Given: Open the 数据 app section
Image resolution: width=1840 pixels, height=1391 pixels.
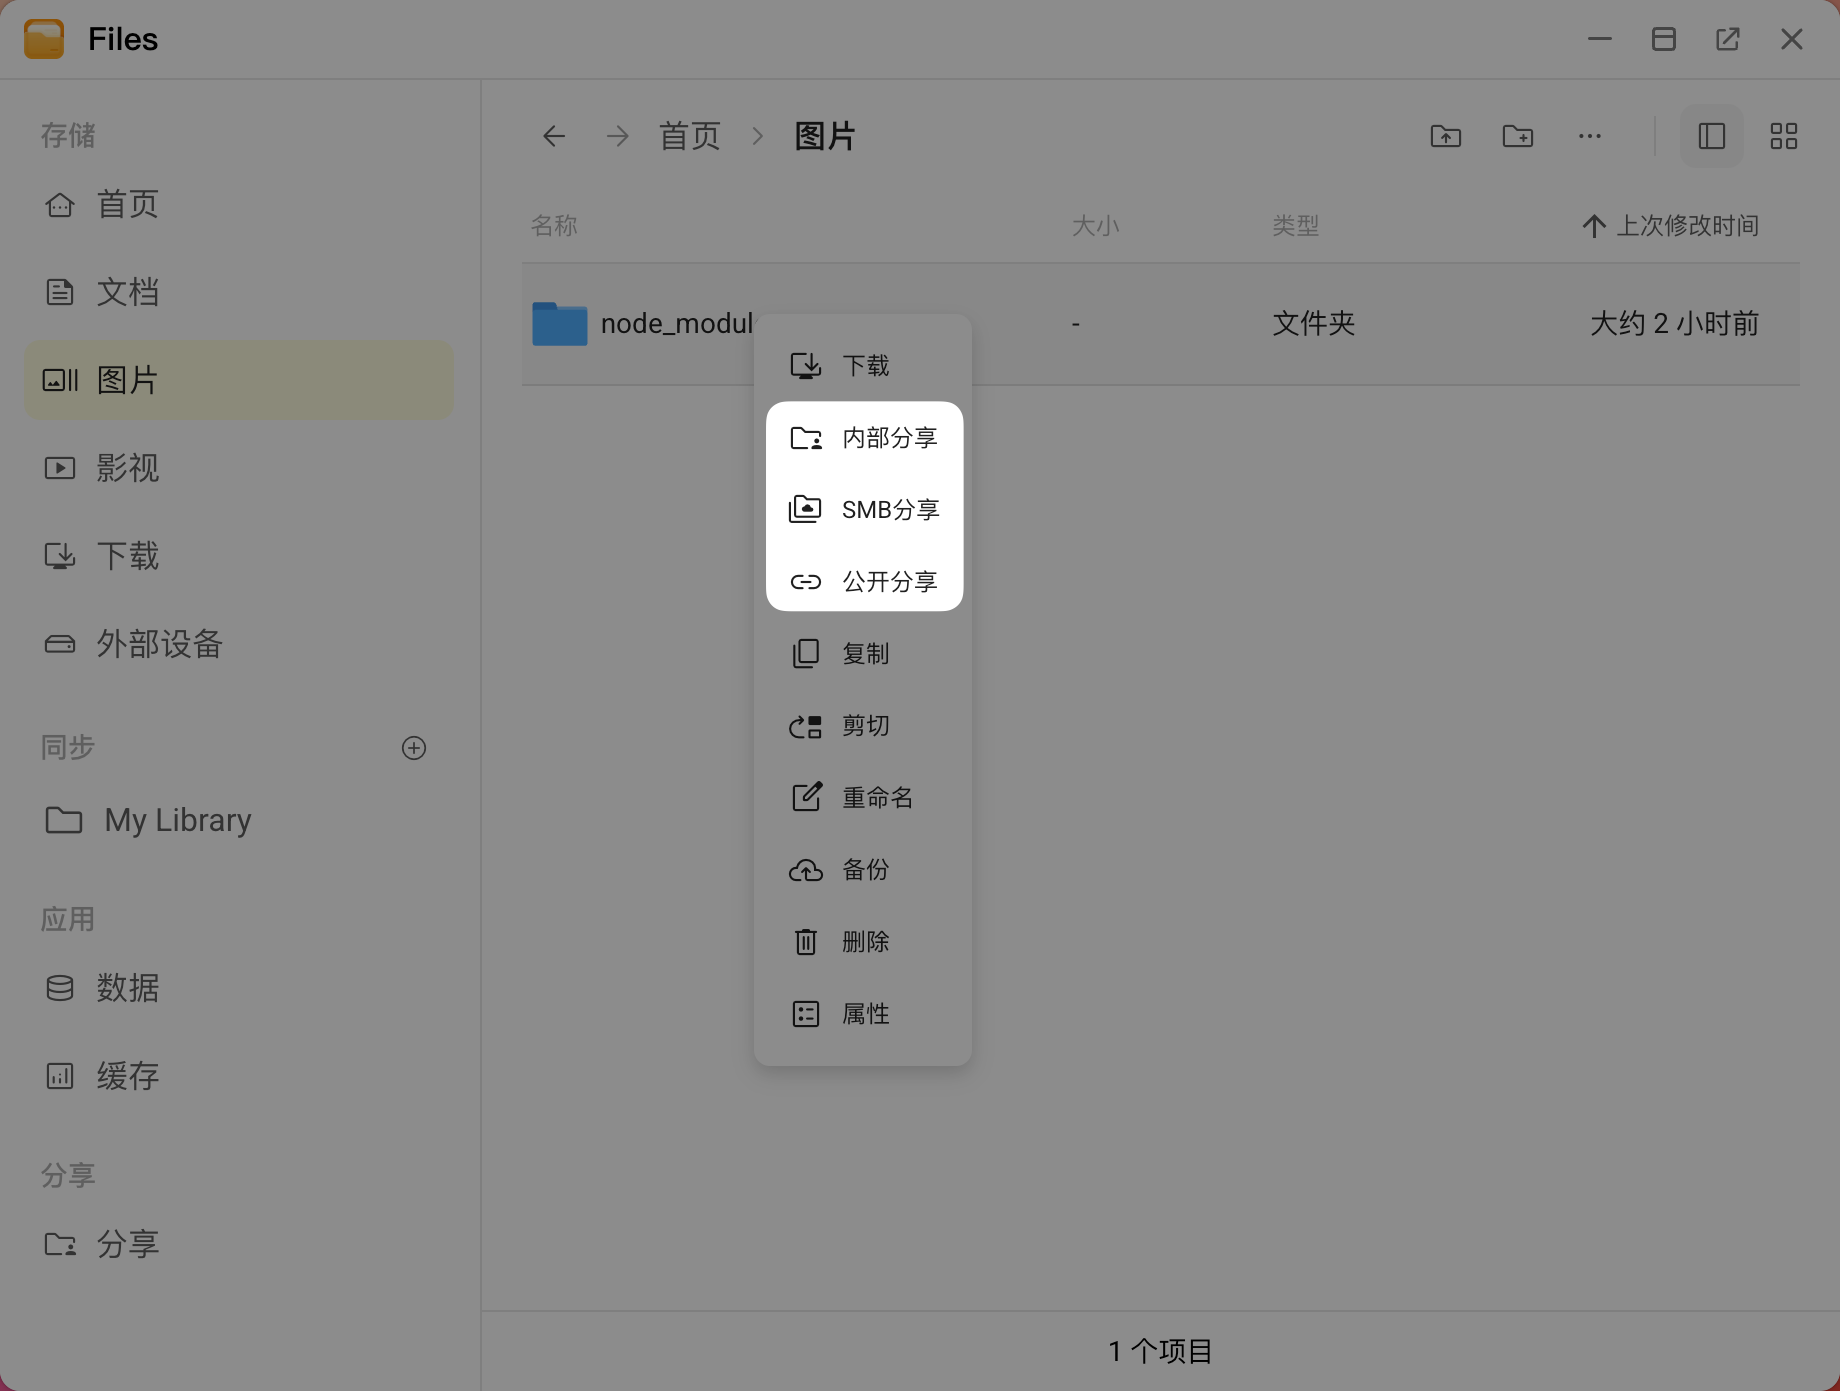Looking at the screenshot, I should point(127,988).
